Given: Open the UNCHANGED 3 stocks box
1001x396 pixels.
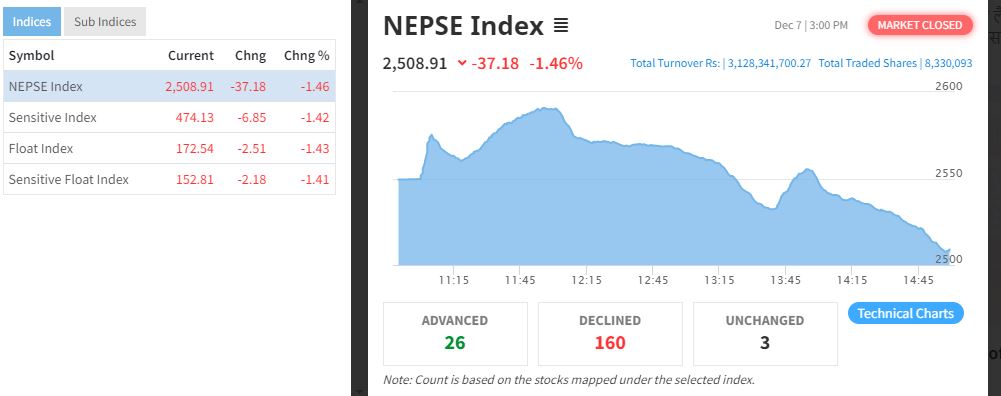Looking at the screenshot, I should (765, 333).
